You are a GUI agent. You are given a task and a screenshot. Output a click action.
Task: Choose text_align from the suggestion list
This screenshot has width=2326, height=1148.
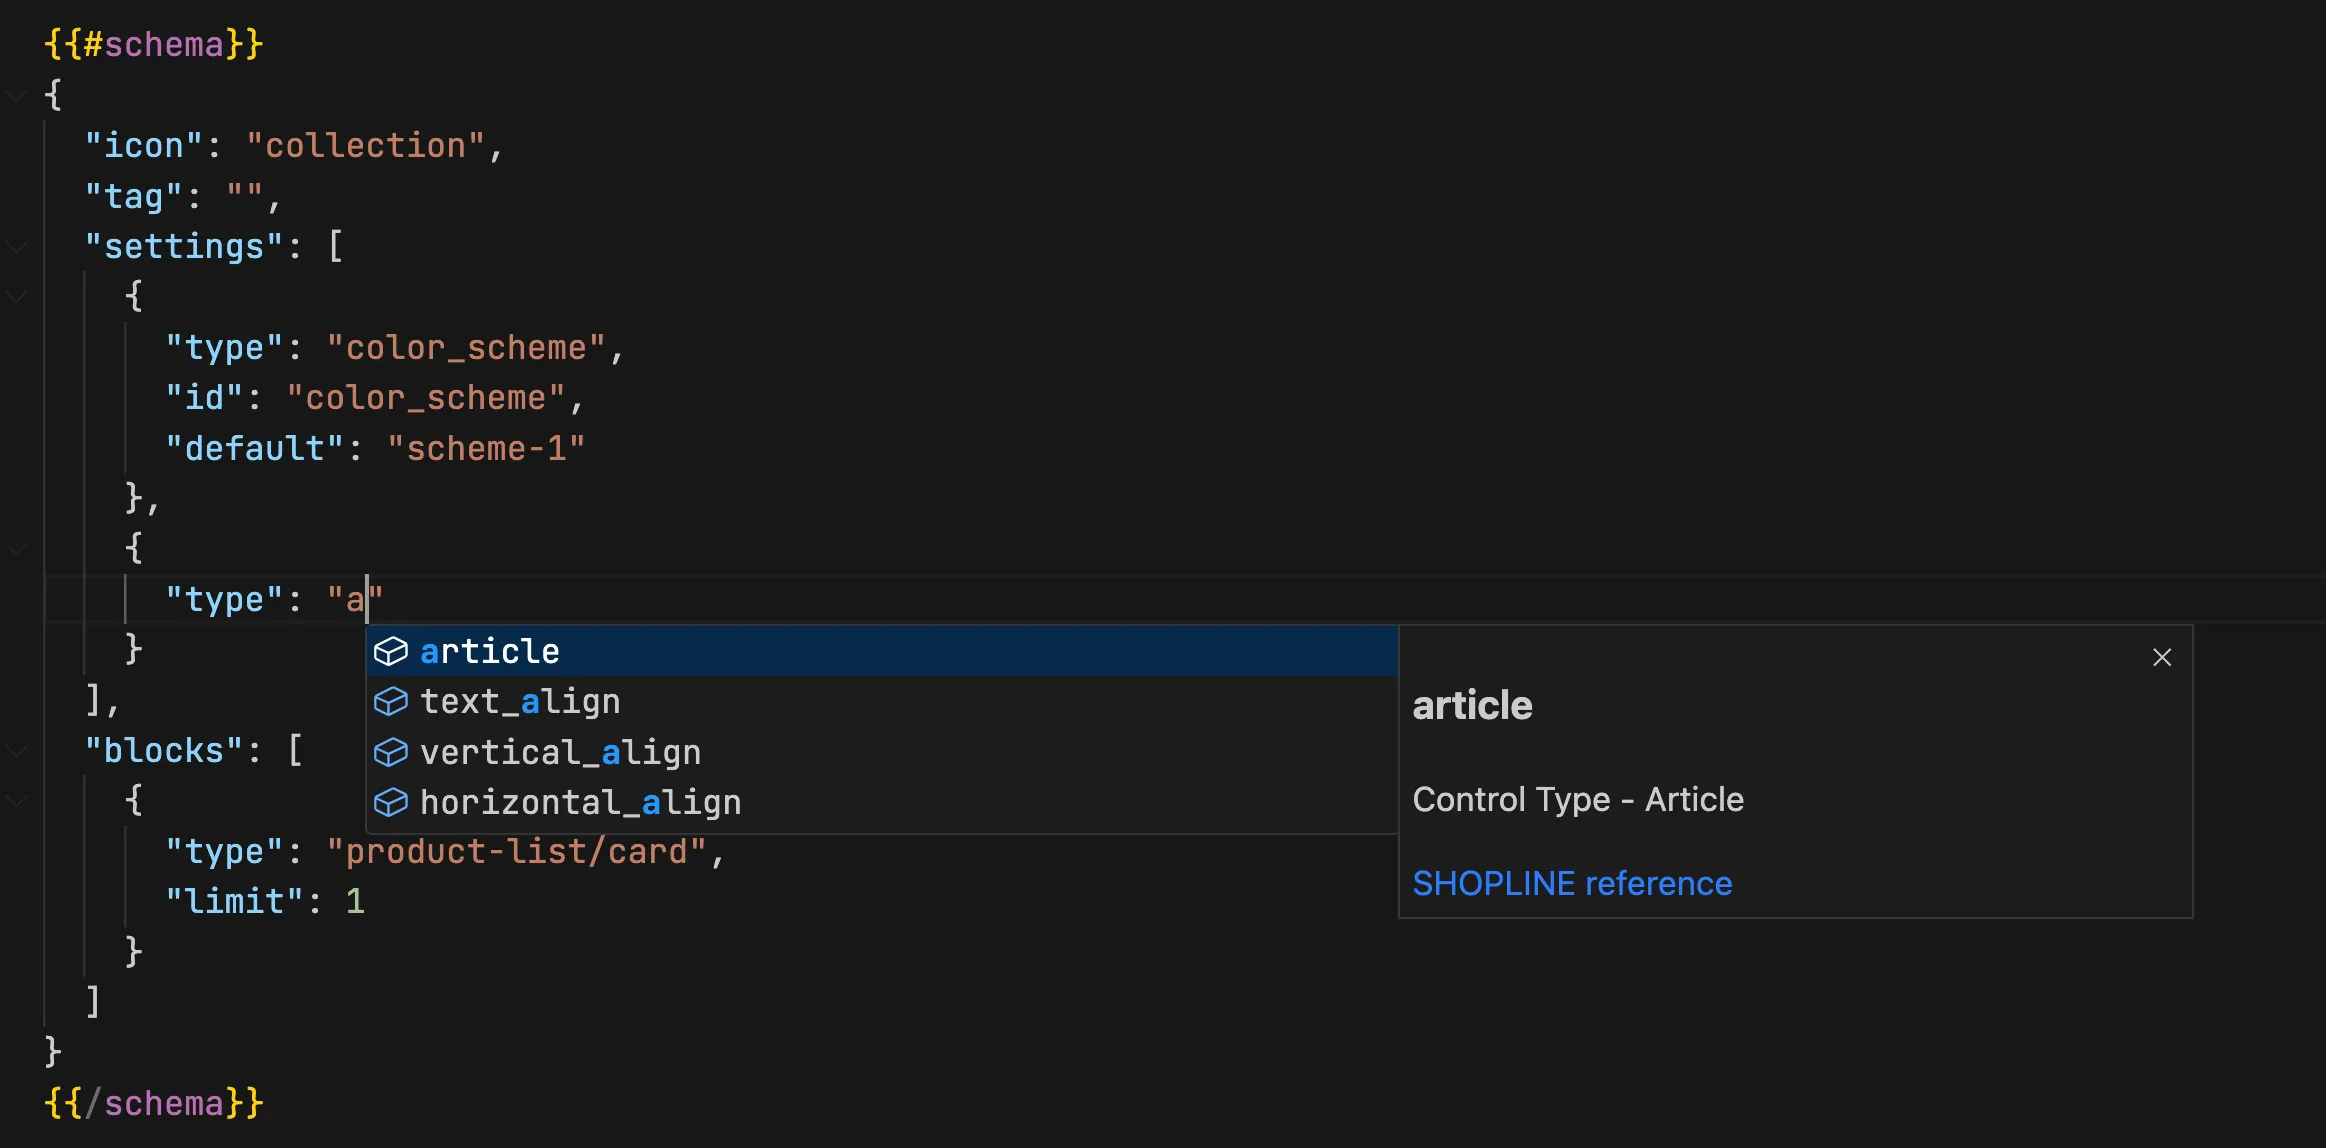point(520,702)
